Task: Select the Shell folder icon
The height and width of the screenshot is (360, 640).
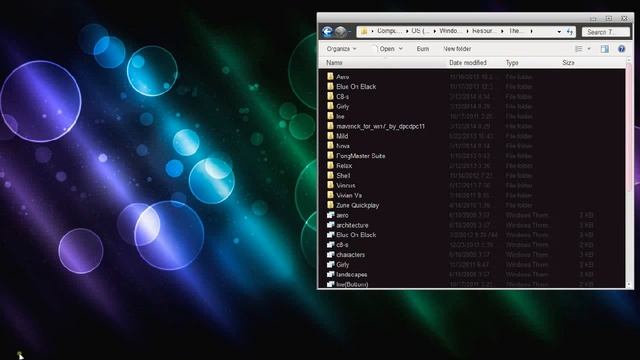Action: coord(331,176)
